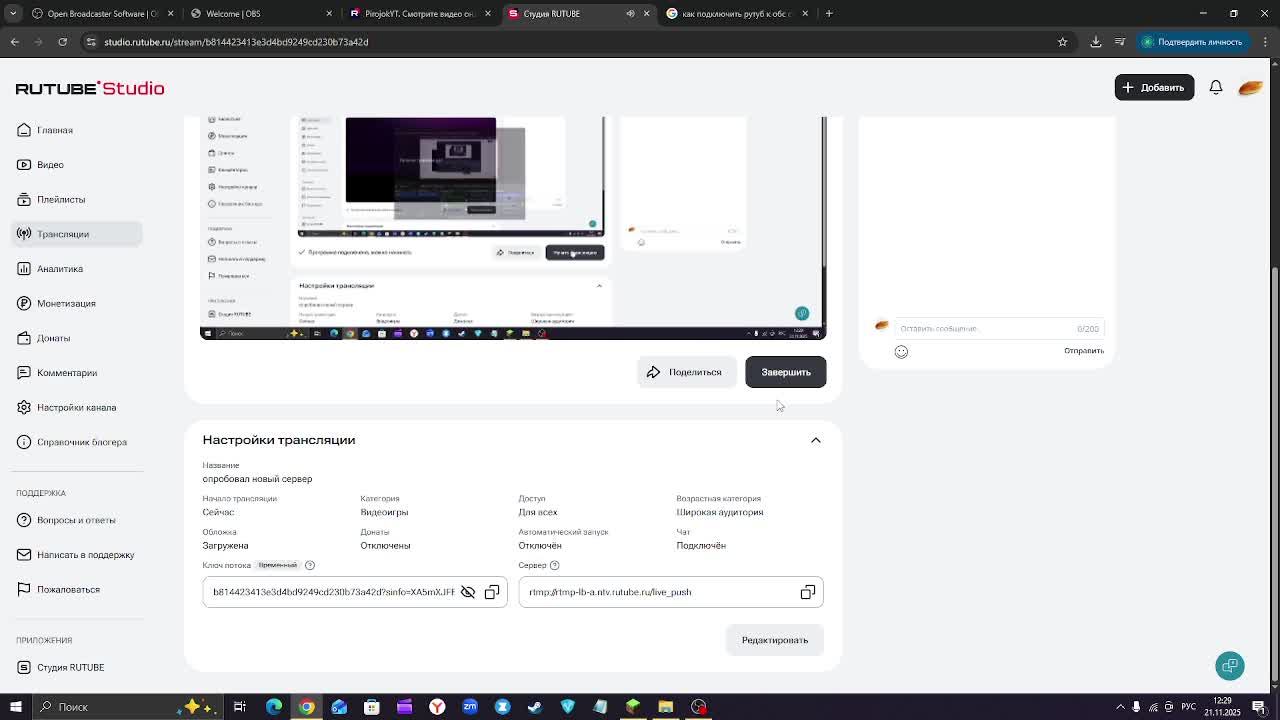Click the Донаты heart icon
This screenshot has width=1280, height=720.
24,338
